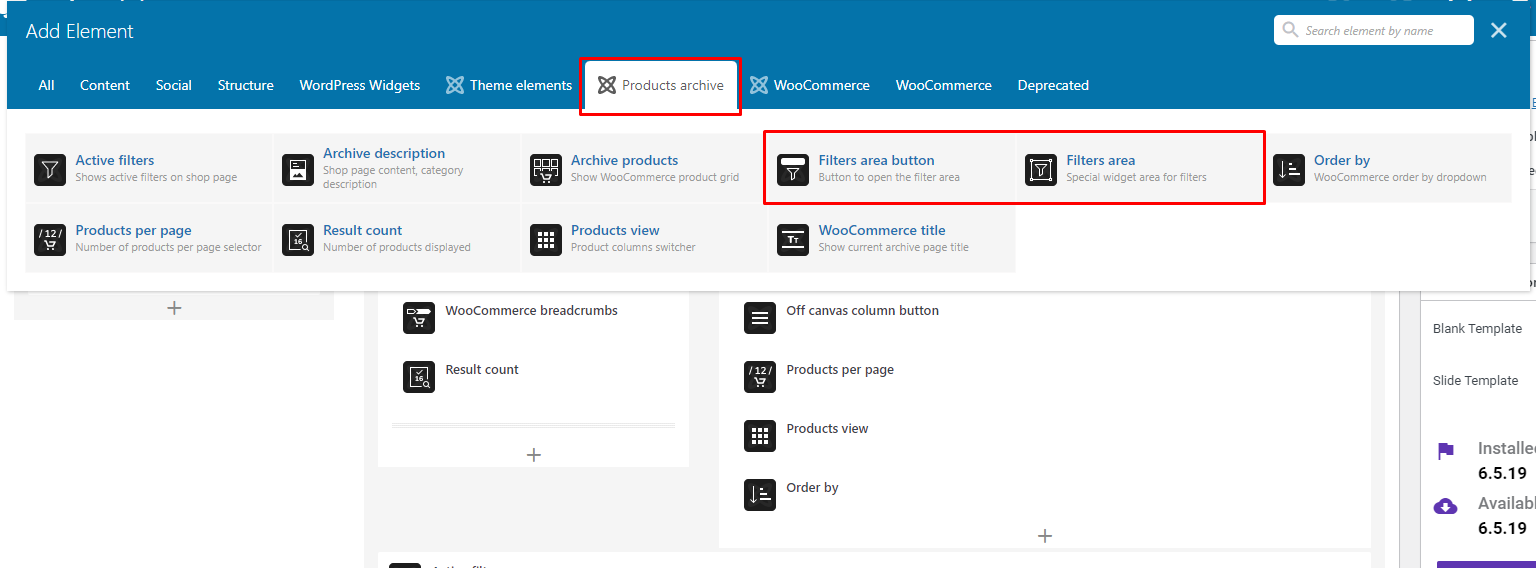
Task: Select the Blank Template option
Action: point(1477,329)
